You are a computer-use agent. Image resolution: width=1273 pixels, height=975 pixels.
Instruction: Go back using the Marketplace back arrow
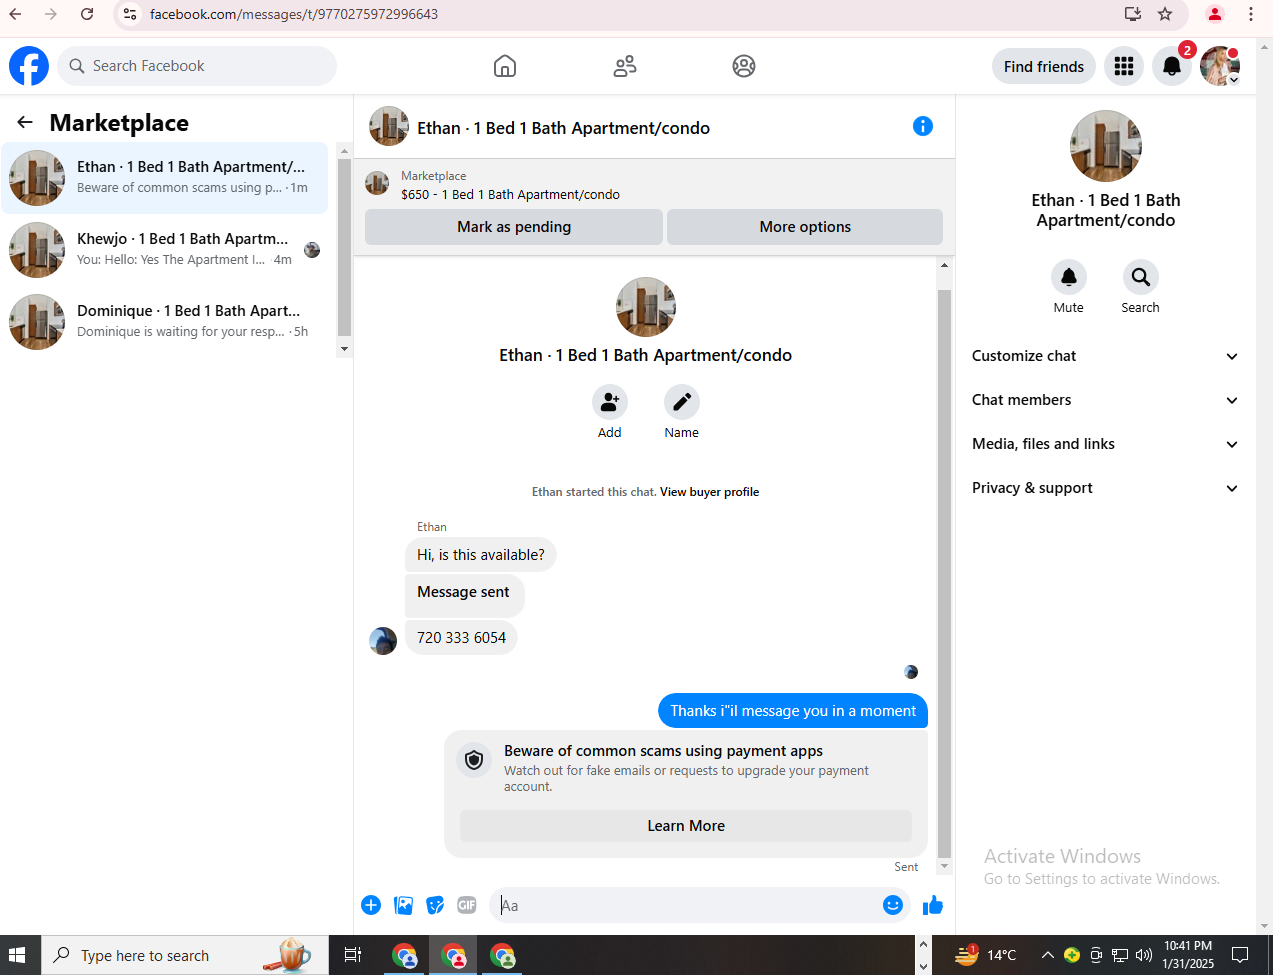click(25, 122)
